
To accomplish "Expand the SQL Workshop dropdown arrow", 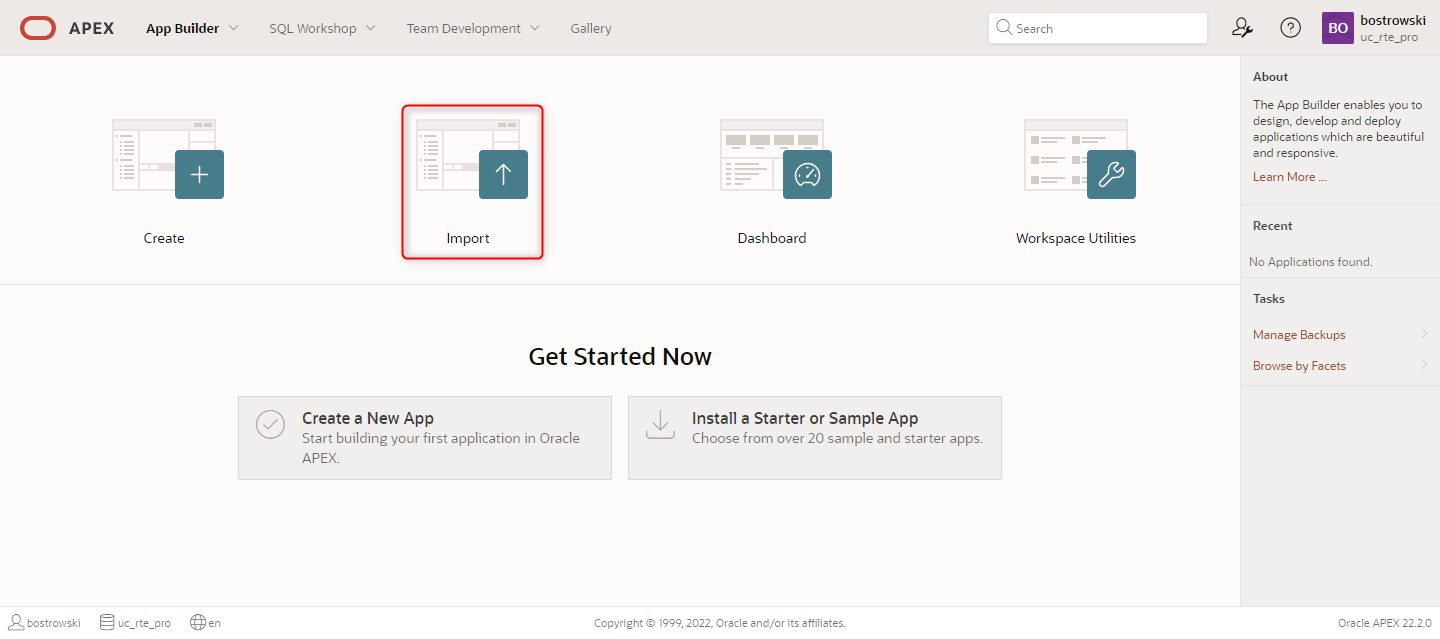I will 371,28.
